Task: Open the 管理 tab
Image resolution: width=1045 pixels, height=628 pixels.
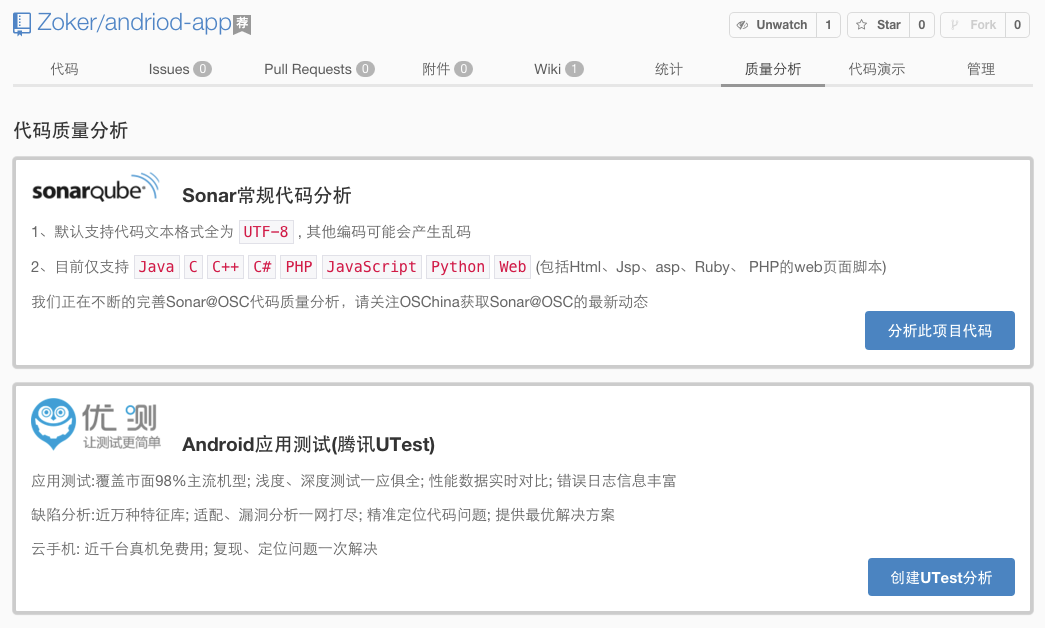Action: 981,69
